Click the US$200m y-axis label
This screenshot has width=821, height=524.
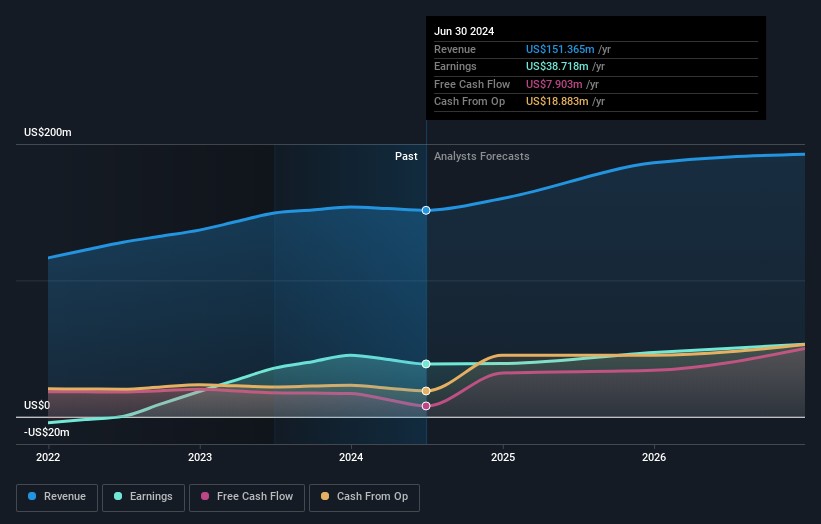coord(48,133)
